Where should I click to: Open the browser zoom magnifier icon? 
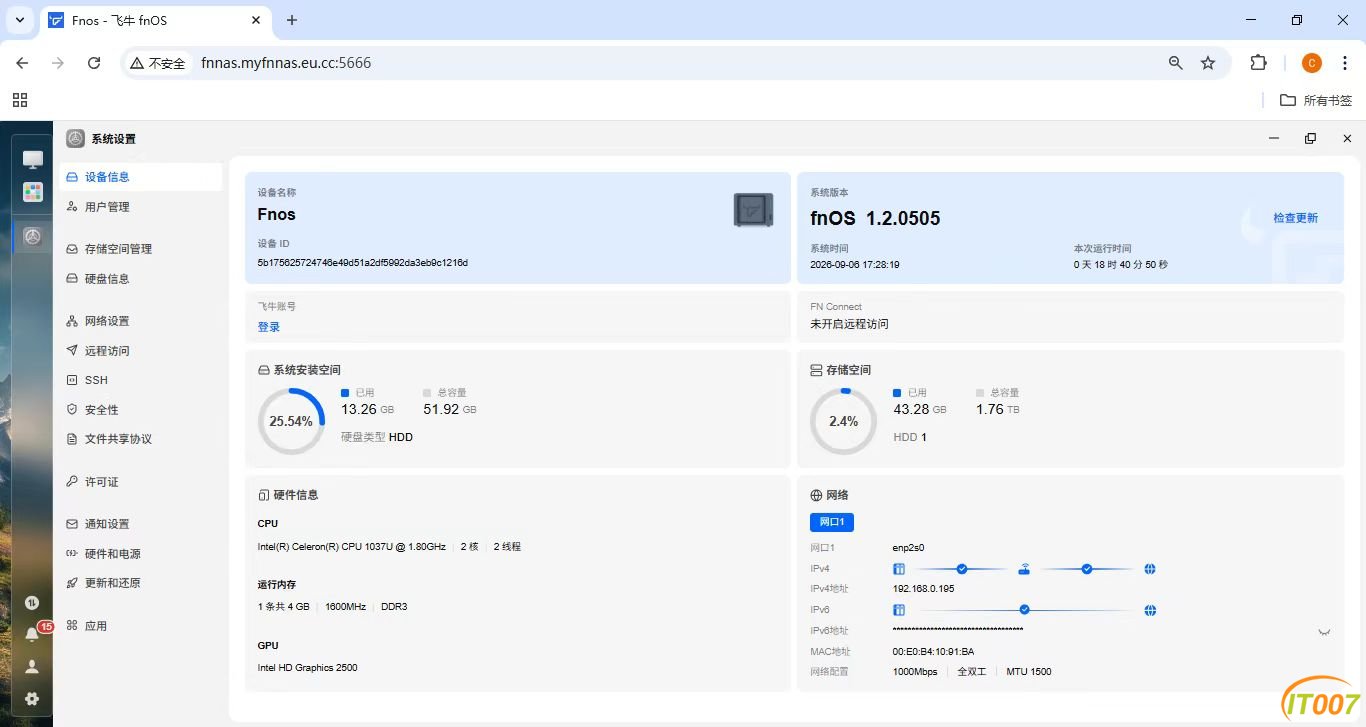[1176, 63]
